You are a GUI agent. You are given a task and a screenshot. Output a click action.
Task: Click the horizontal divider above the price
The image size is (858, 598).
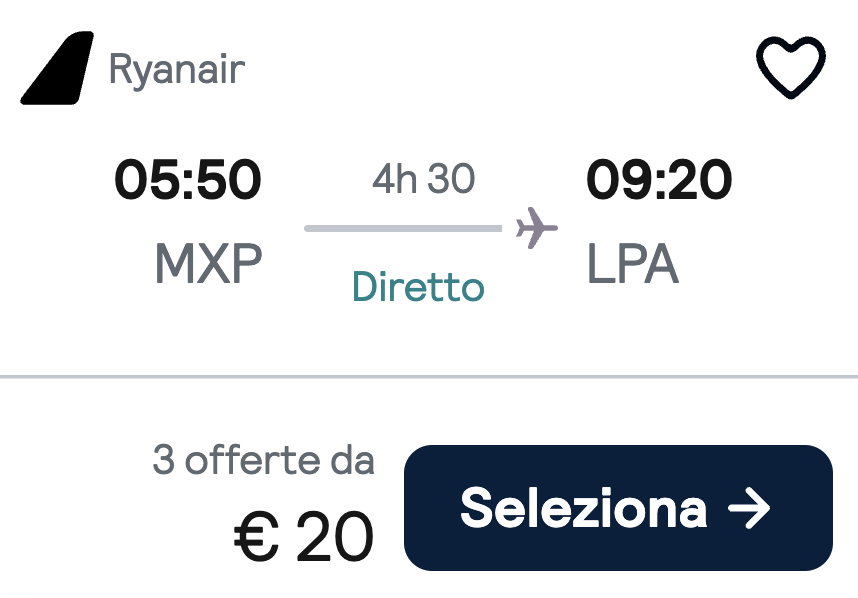click(x=429, y=376)
